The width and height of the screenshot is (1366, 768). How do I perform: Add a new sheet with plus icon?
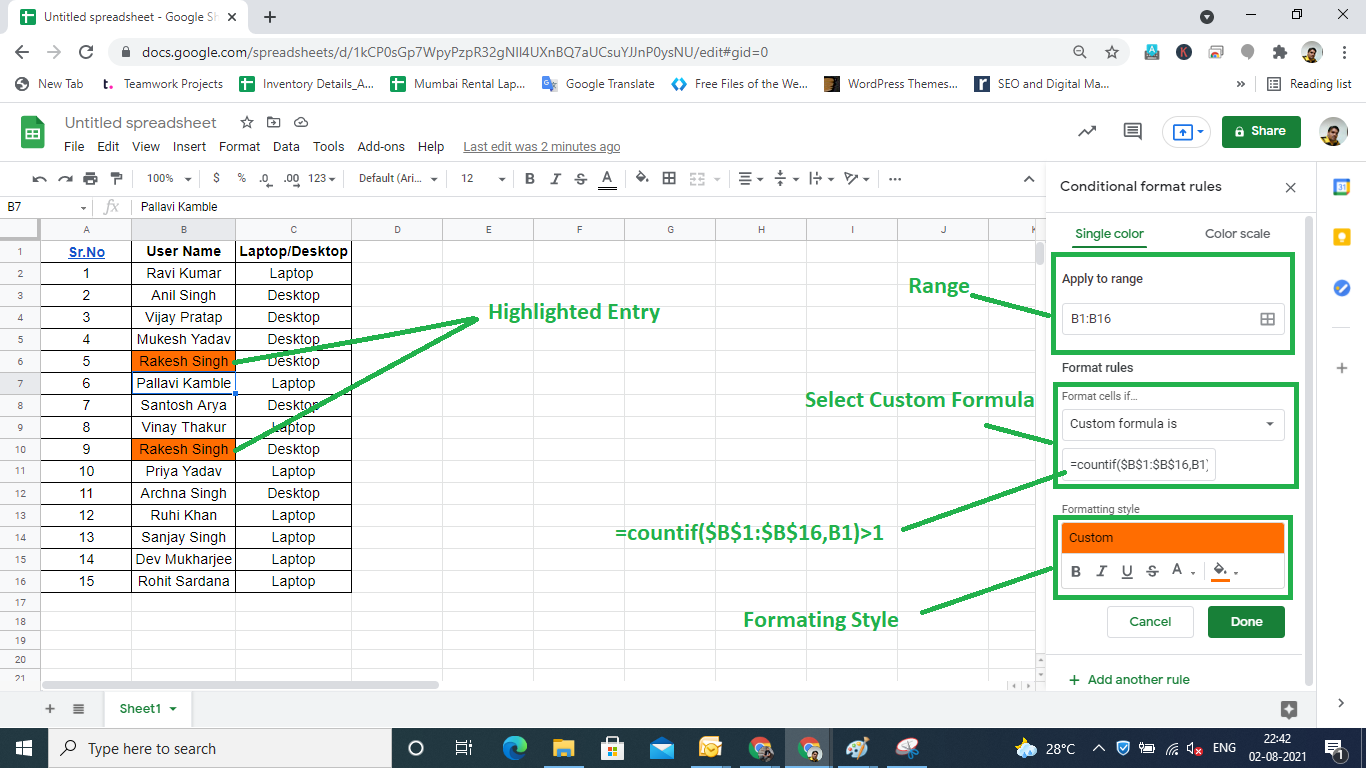(x=50, y=709)
